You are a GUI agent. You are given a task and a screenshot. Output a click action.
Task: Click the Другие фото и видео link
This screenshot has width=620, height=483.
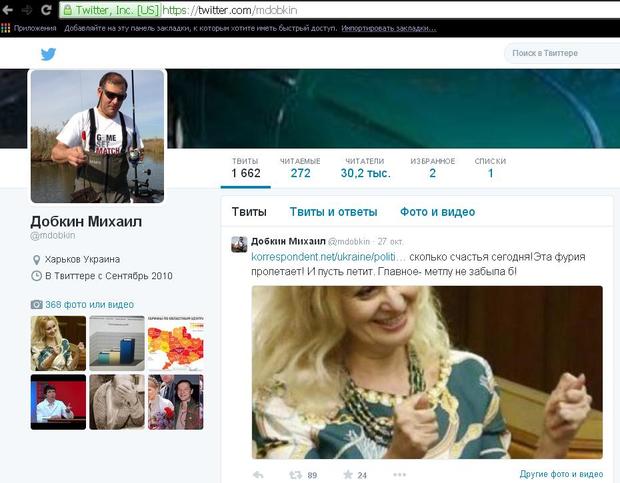561,474
